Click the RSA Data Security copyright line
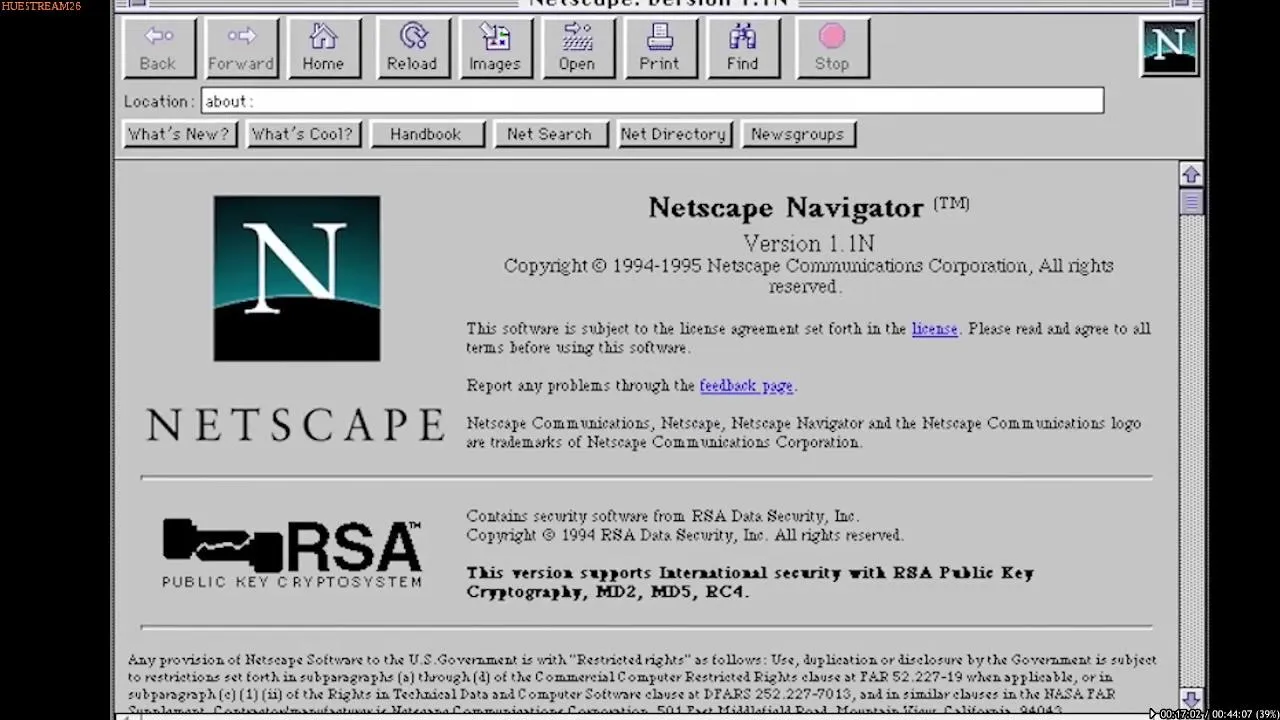1280x720 pixels. point(684,535)
